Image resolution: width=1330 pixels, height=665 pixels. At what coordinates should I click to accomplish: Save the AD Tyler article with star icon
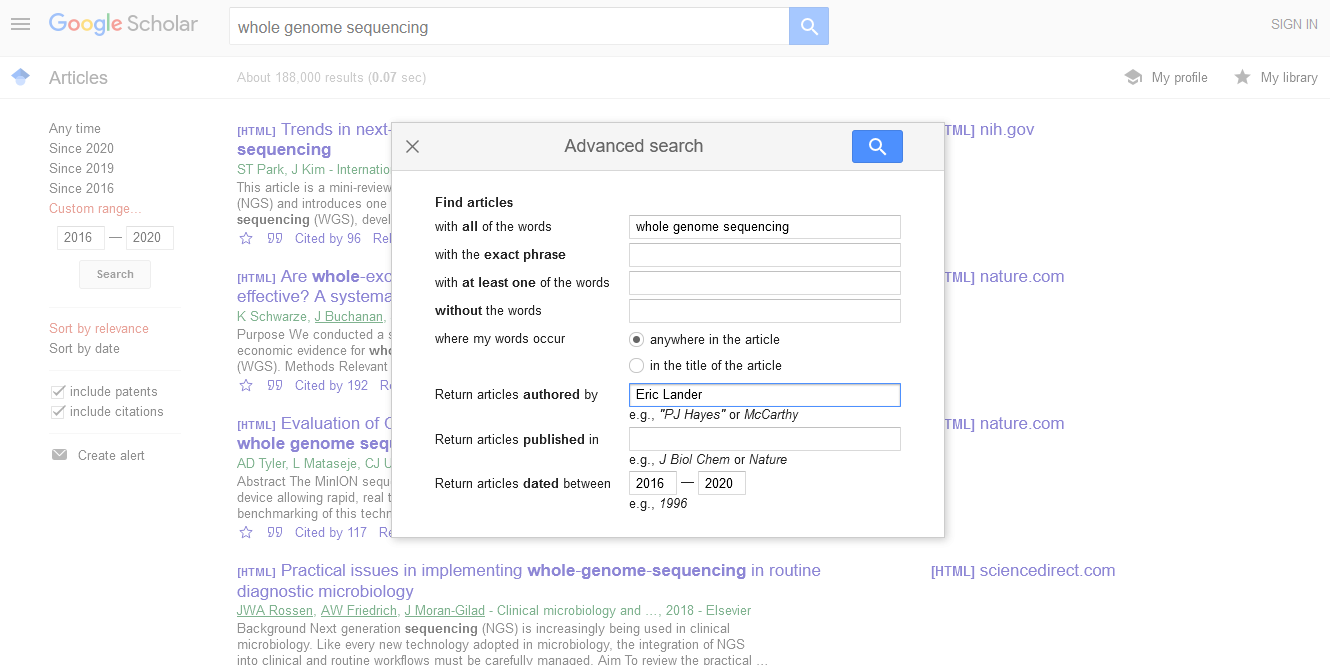(x=246, y=533)
